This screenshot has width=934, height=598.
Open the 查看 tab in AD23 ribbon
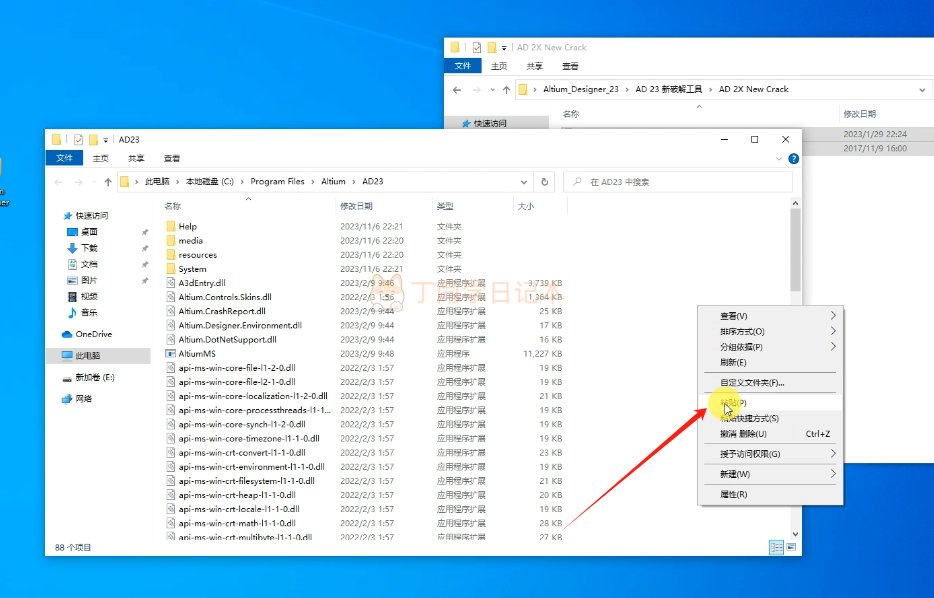point(172,158)
